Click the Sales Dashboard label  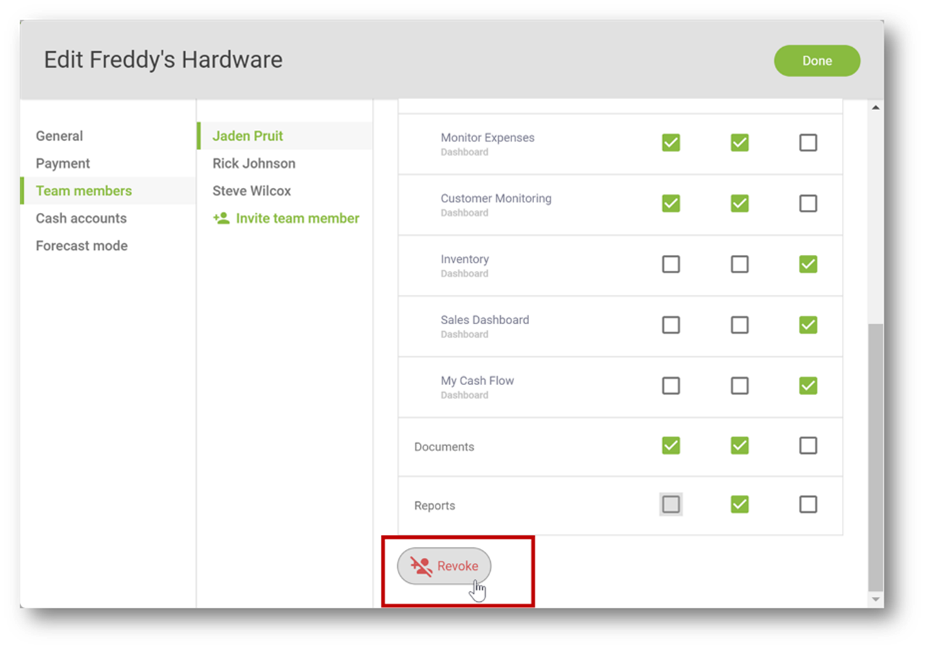click(x=484, y=320)
